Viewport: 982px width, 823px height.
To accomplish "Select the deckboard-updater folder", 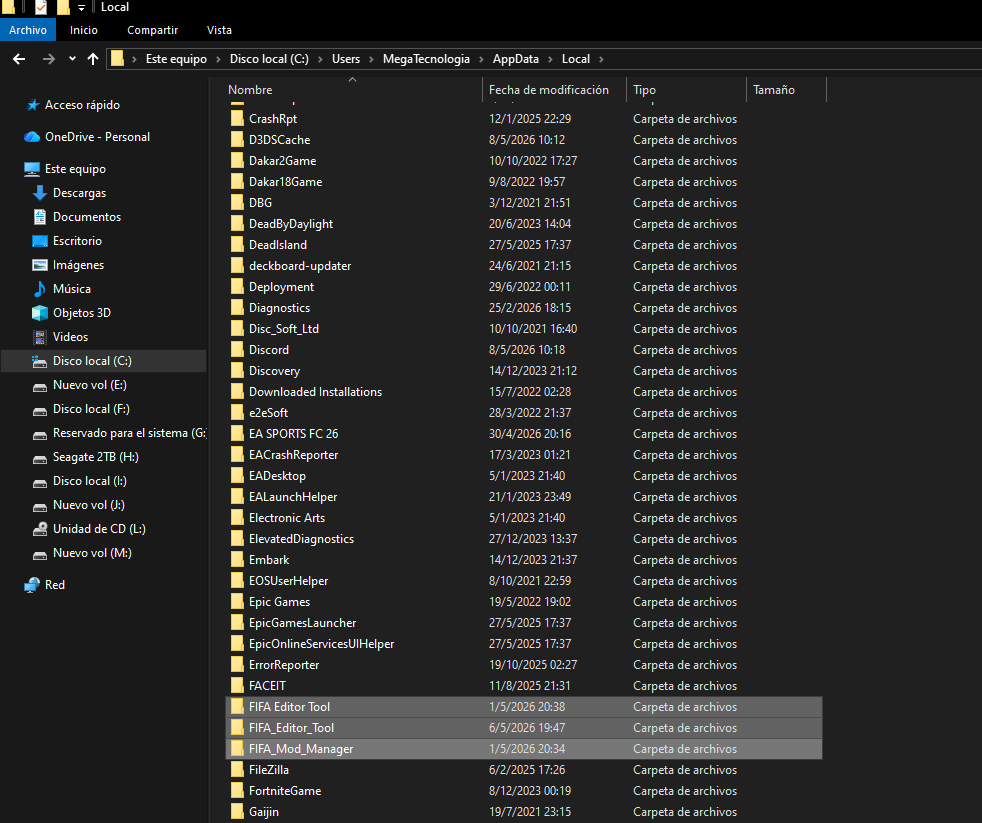I will pos(300,266).
